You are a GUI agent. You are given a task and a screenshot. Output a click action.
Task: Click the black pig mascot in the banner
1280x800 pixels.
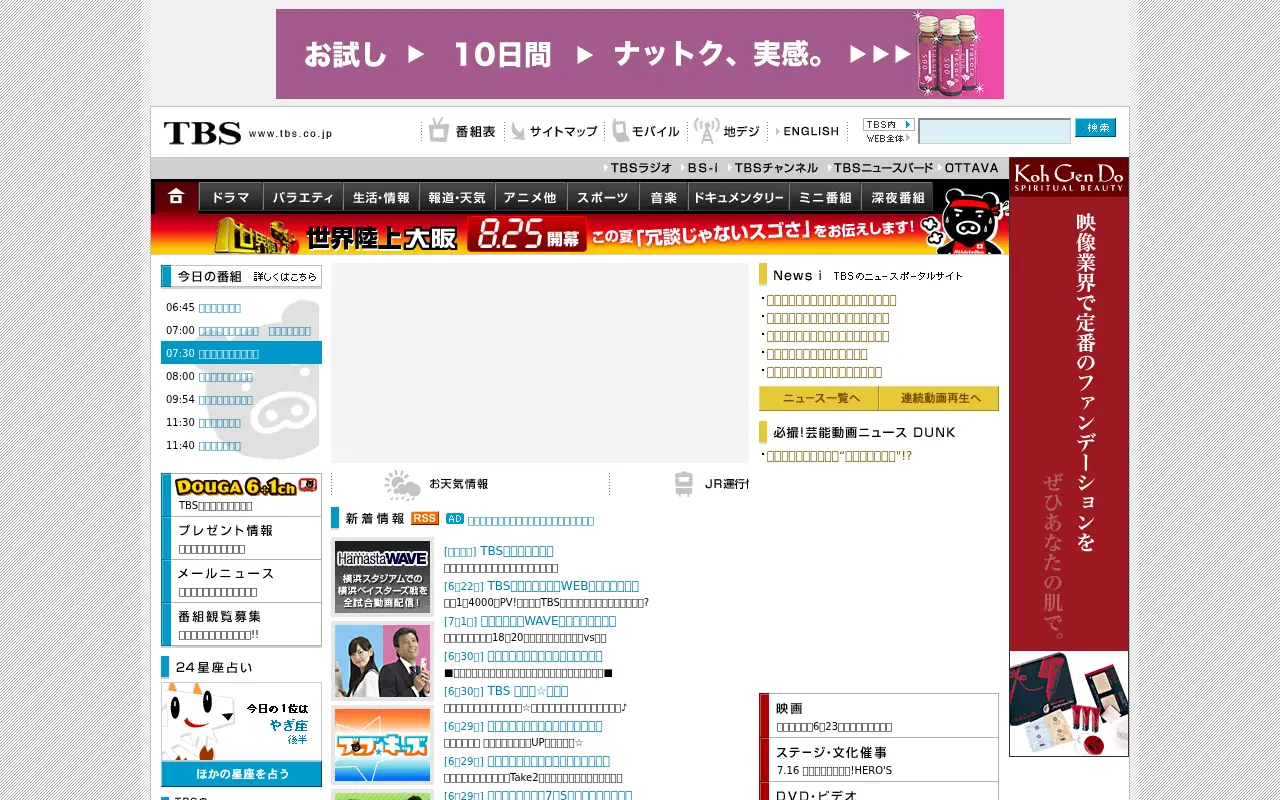965,222
